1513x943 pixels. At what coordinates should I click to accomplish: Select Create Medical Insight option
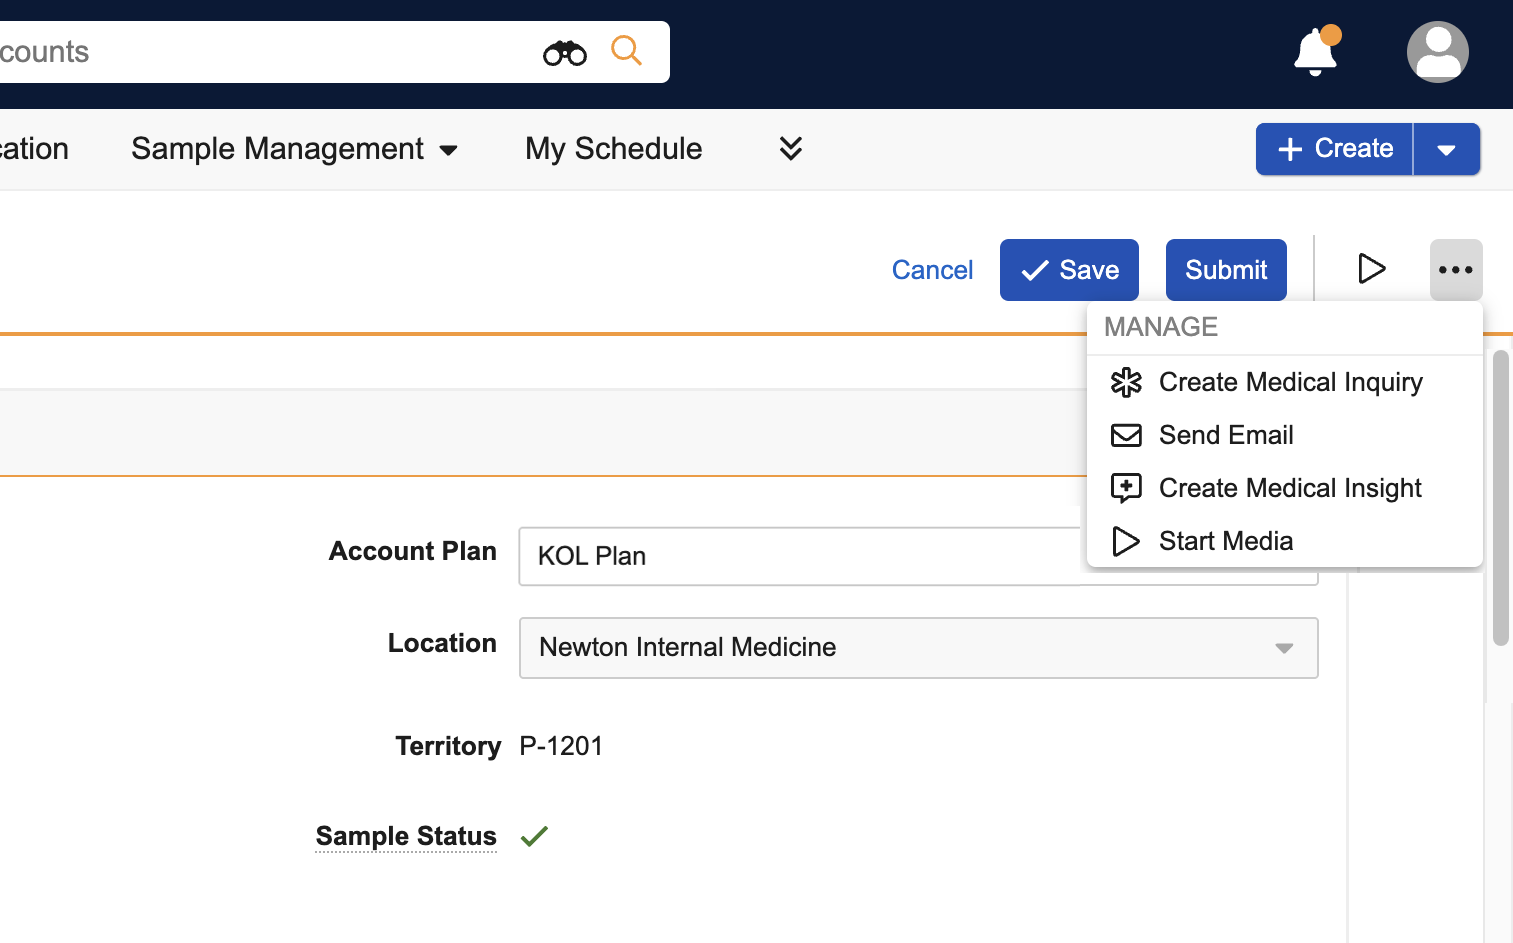1289,488
